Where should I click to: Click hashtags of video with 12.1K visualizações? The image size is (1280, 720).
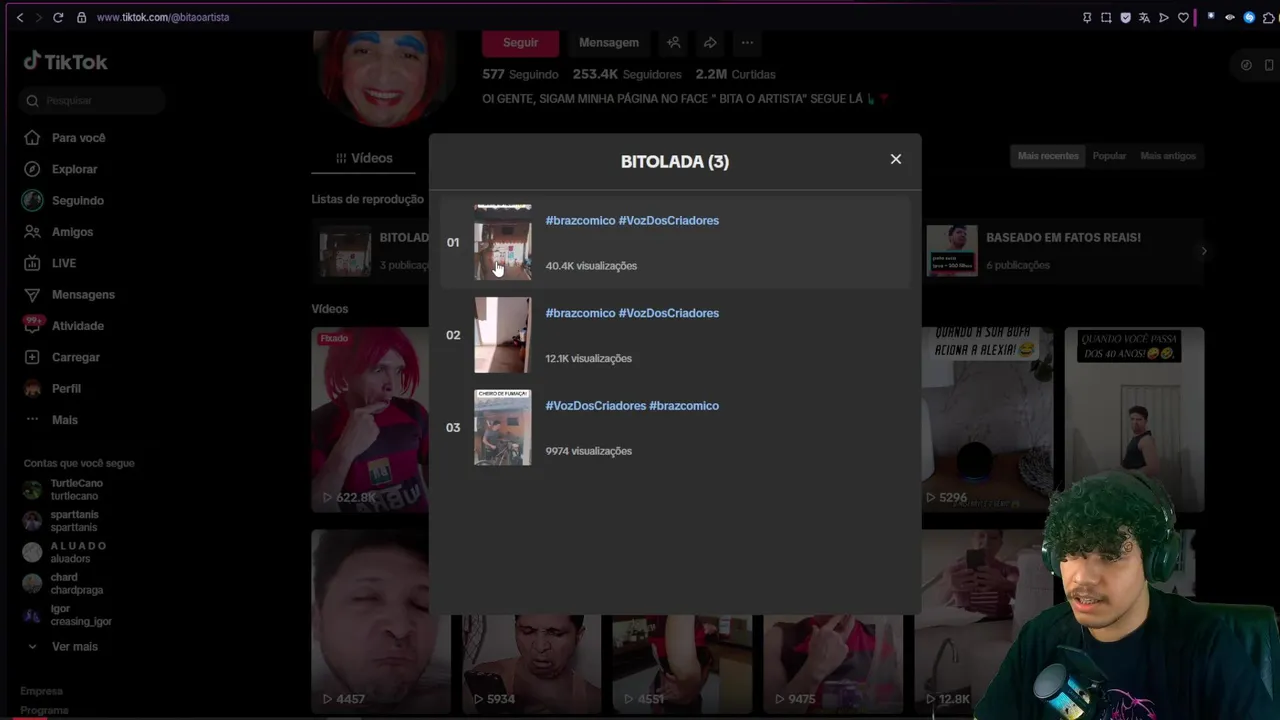point(632,313)
